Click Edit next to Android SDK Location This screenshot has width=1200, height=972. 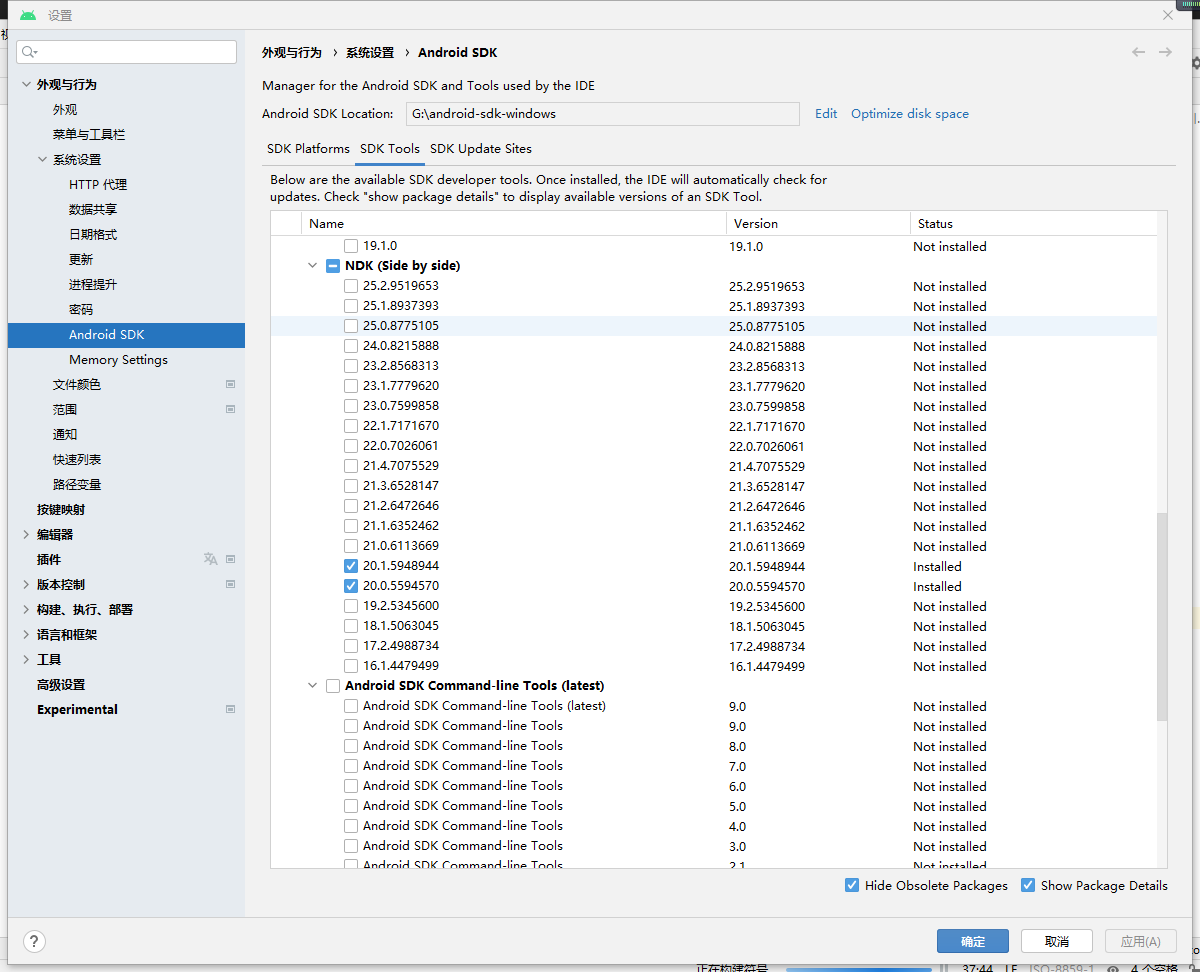[825, 113]
